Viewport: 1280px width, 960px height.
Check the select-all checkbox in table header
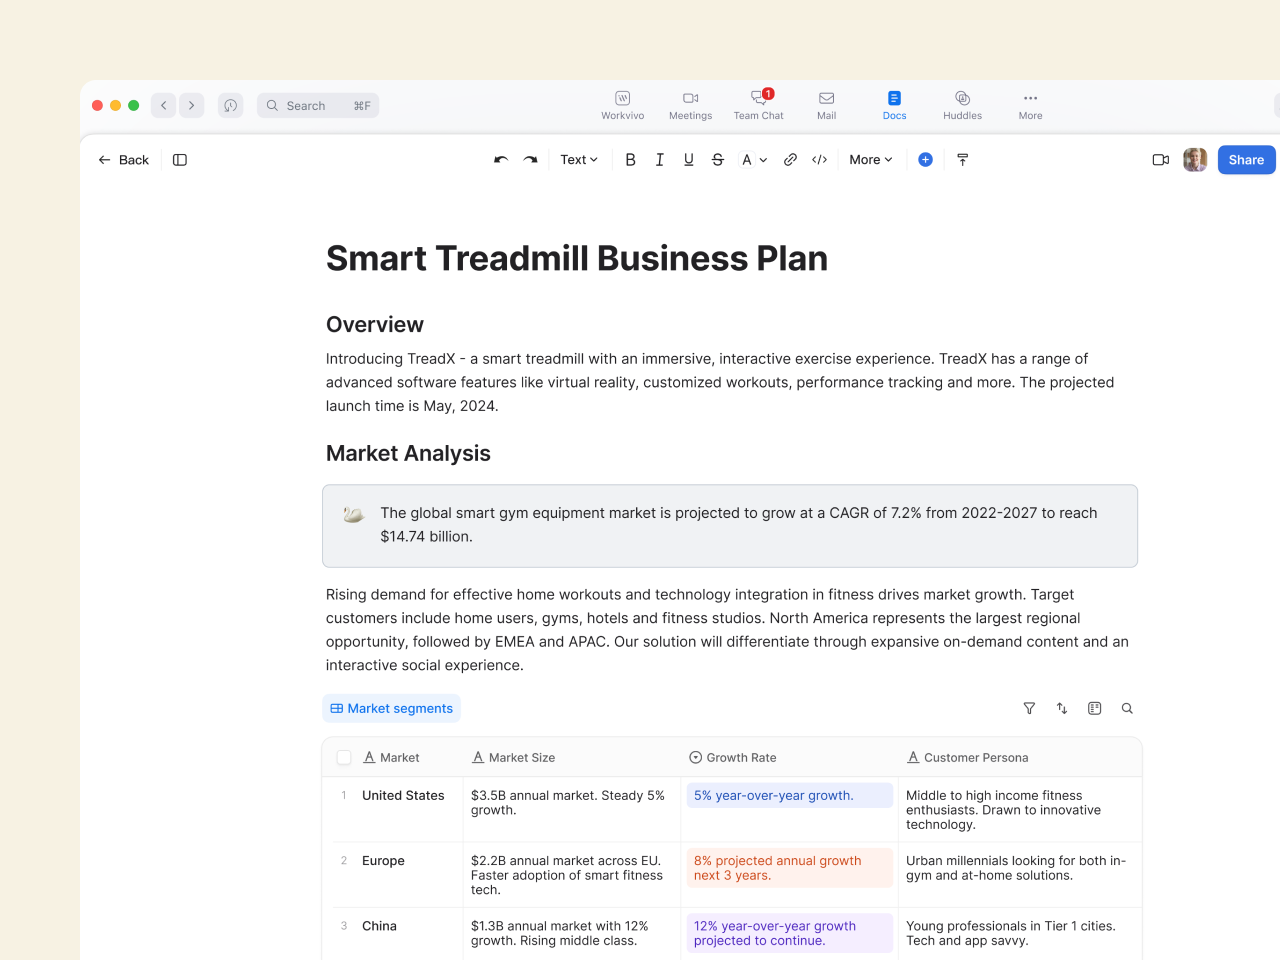pyautogui.click(x=344, y=758)
